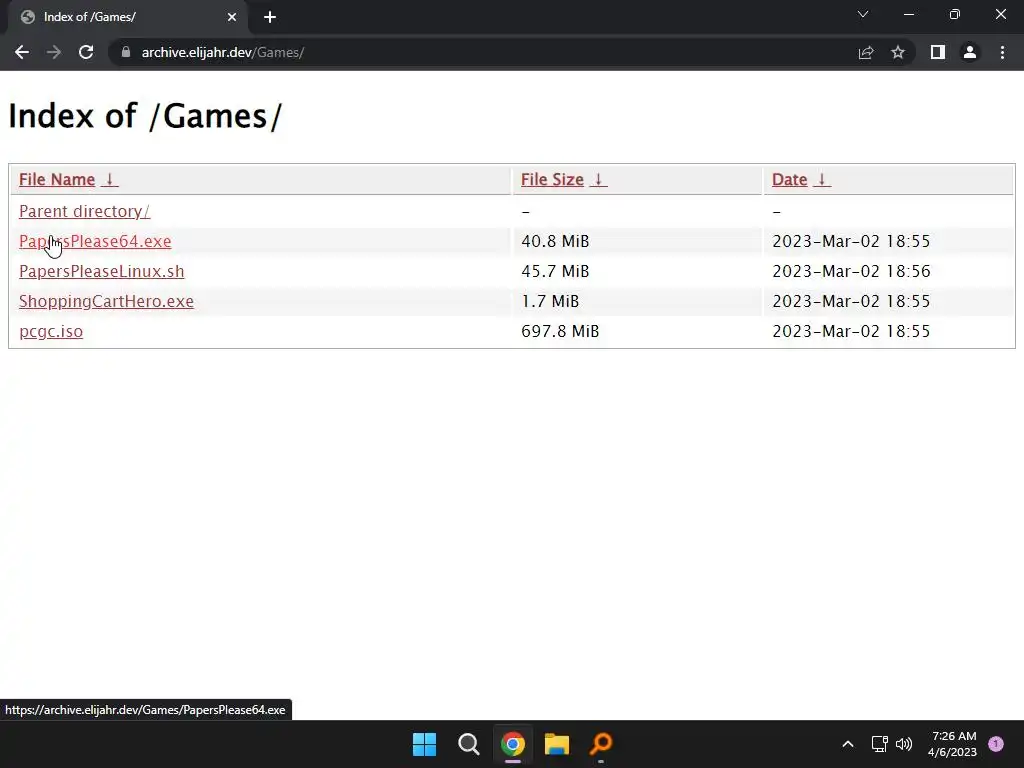Click the Date descending arrow

click(x=822, y=180)
